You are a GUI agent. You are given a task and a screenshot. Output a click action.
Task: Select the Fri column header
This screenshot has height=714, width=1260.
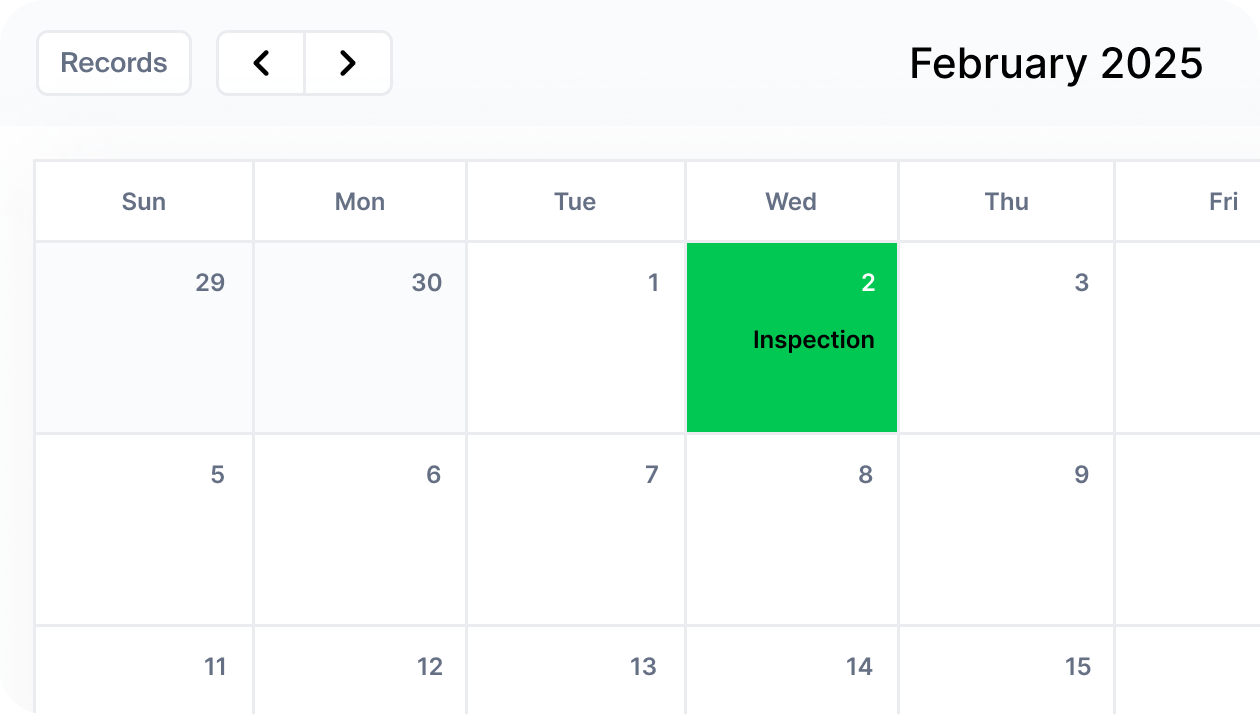coord(1188,202)
